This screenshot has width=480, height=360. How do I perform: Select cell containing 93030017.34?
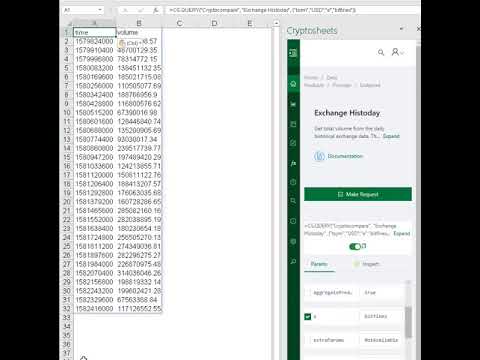coord(139,139)
